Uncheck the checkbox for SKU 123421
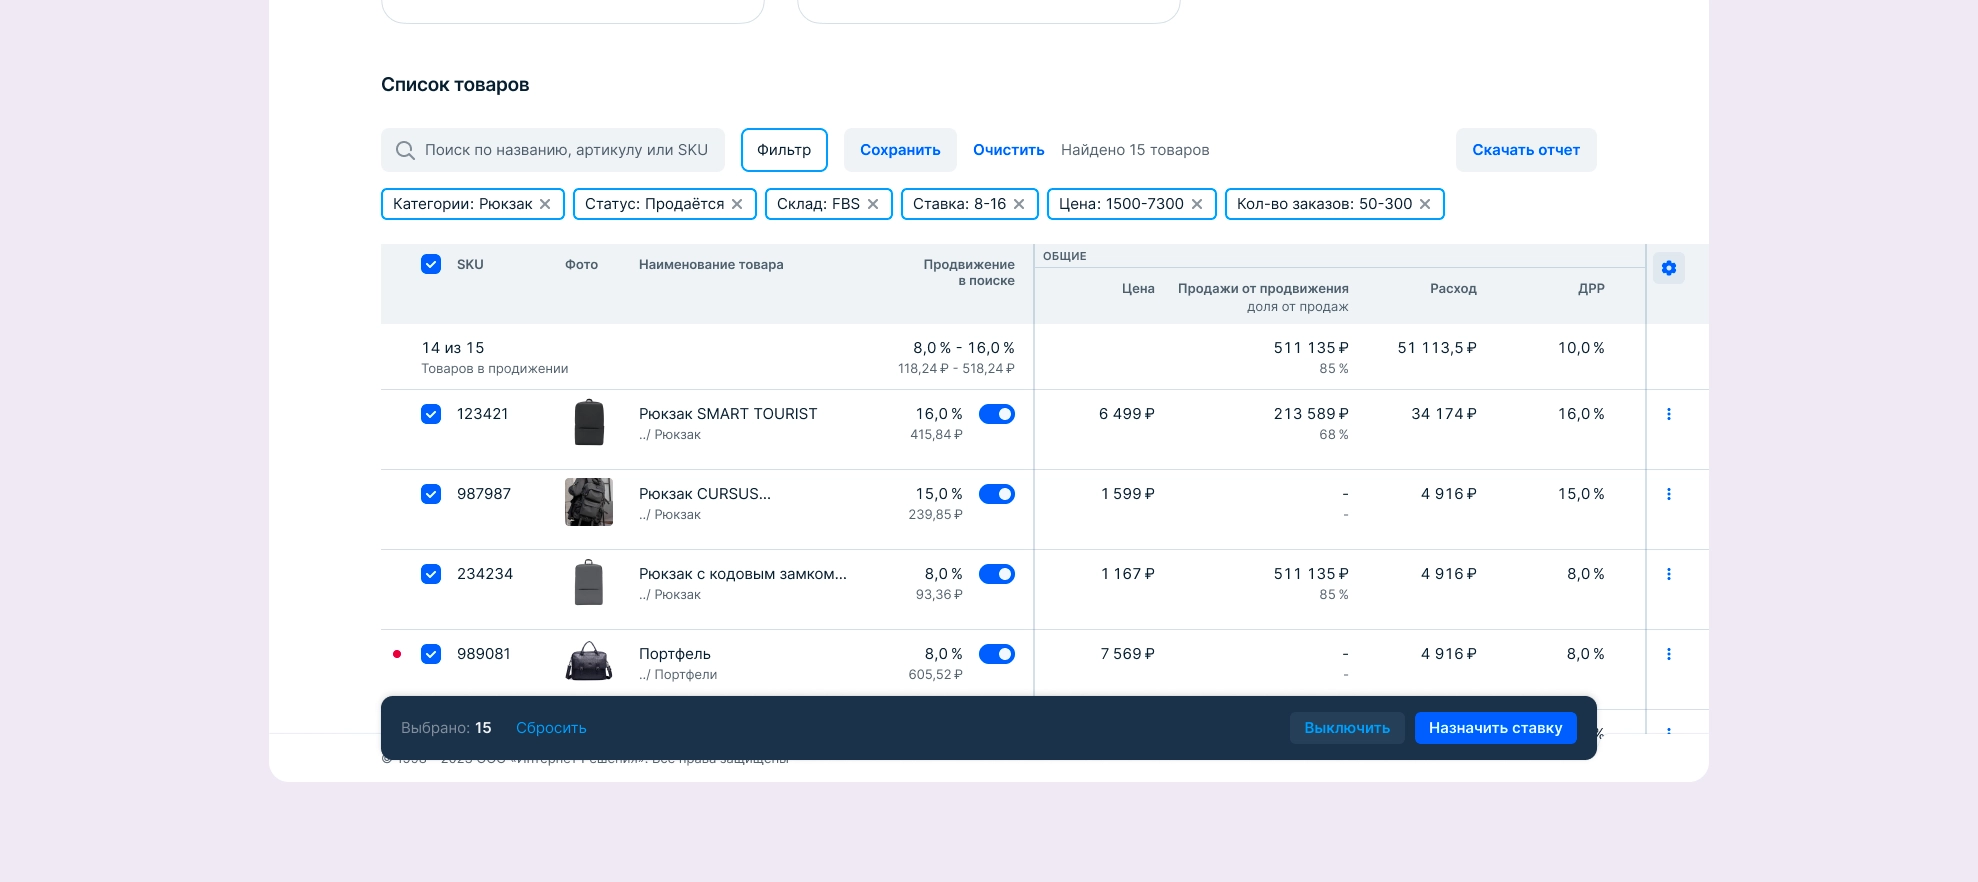 (x=431, y=414)
